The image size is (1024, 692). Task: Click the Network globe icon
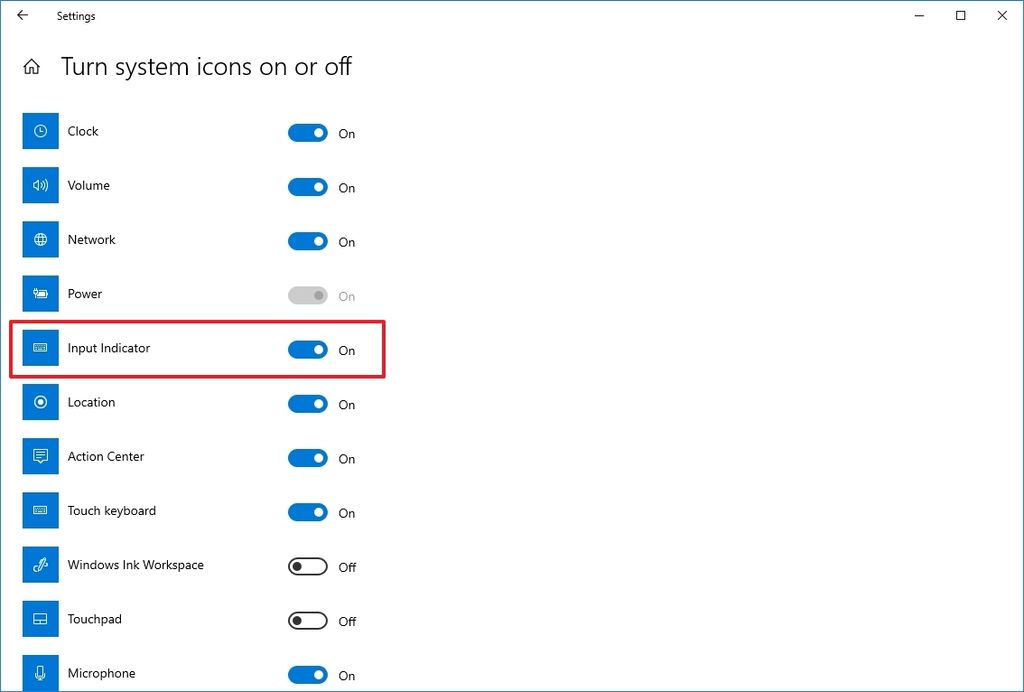[40, 239]
